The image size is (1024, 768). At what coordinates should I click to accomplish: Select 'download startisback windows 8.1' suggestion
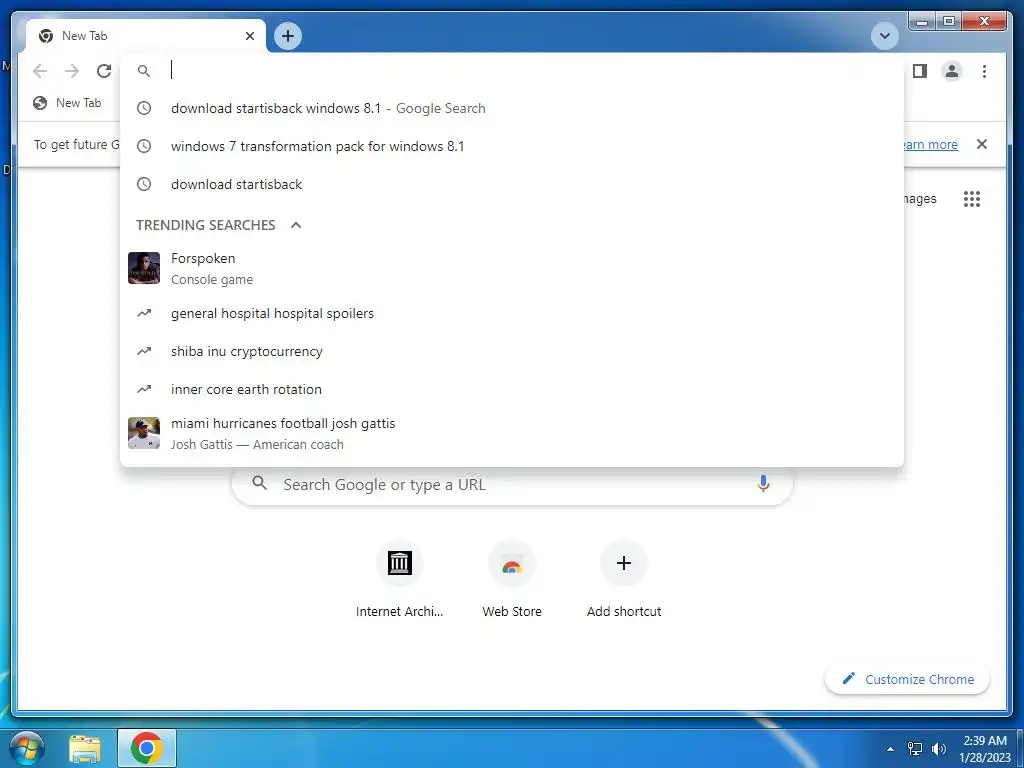point(512,108)
